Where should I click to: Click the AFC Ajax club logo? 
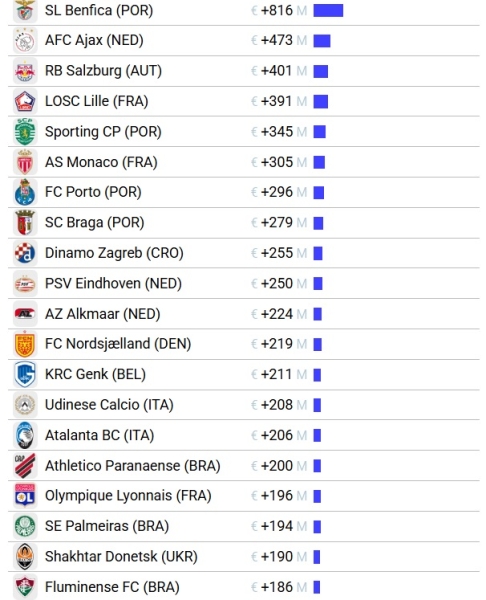(25, 41)
